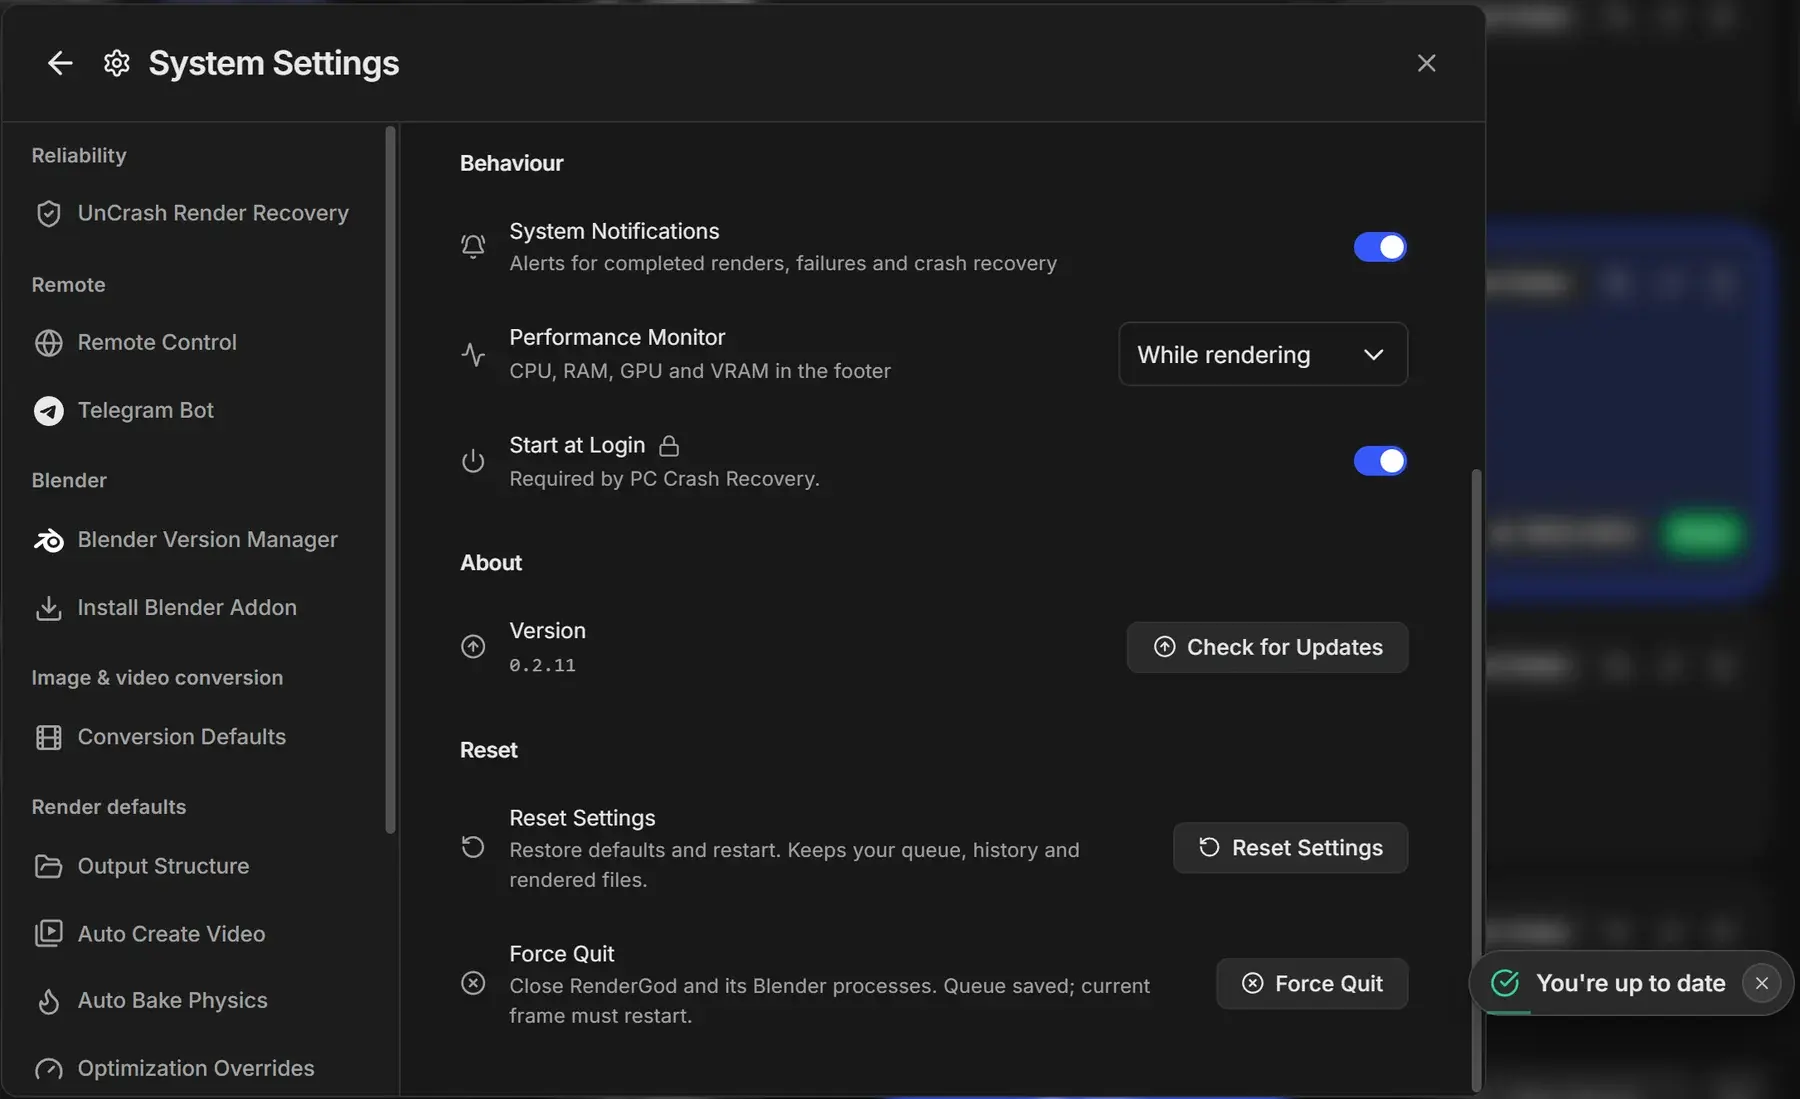
Task: Dismiss the You're up to date notification
Action: (x=1761, y=984)
